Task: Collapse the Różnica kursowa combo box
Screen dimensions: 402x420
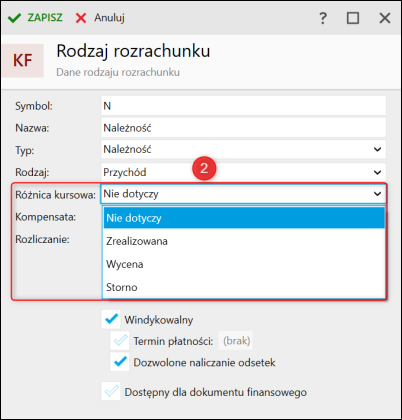Action: point(243,194)
